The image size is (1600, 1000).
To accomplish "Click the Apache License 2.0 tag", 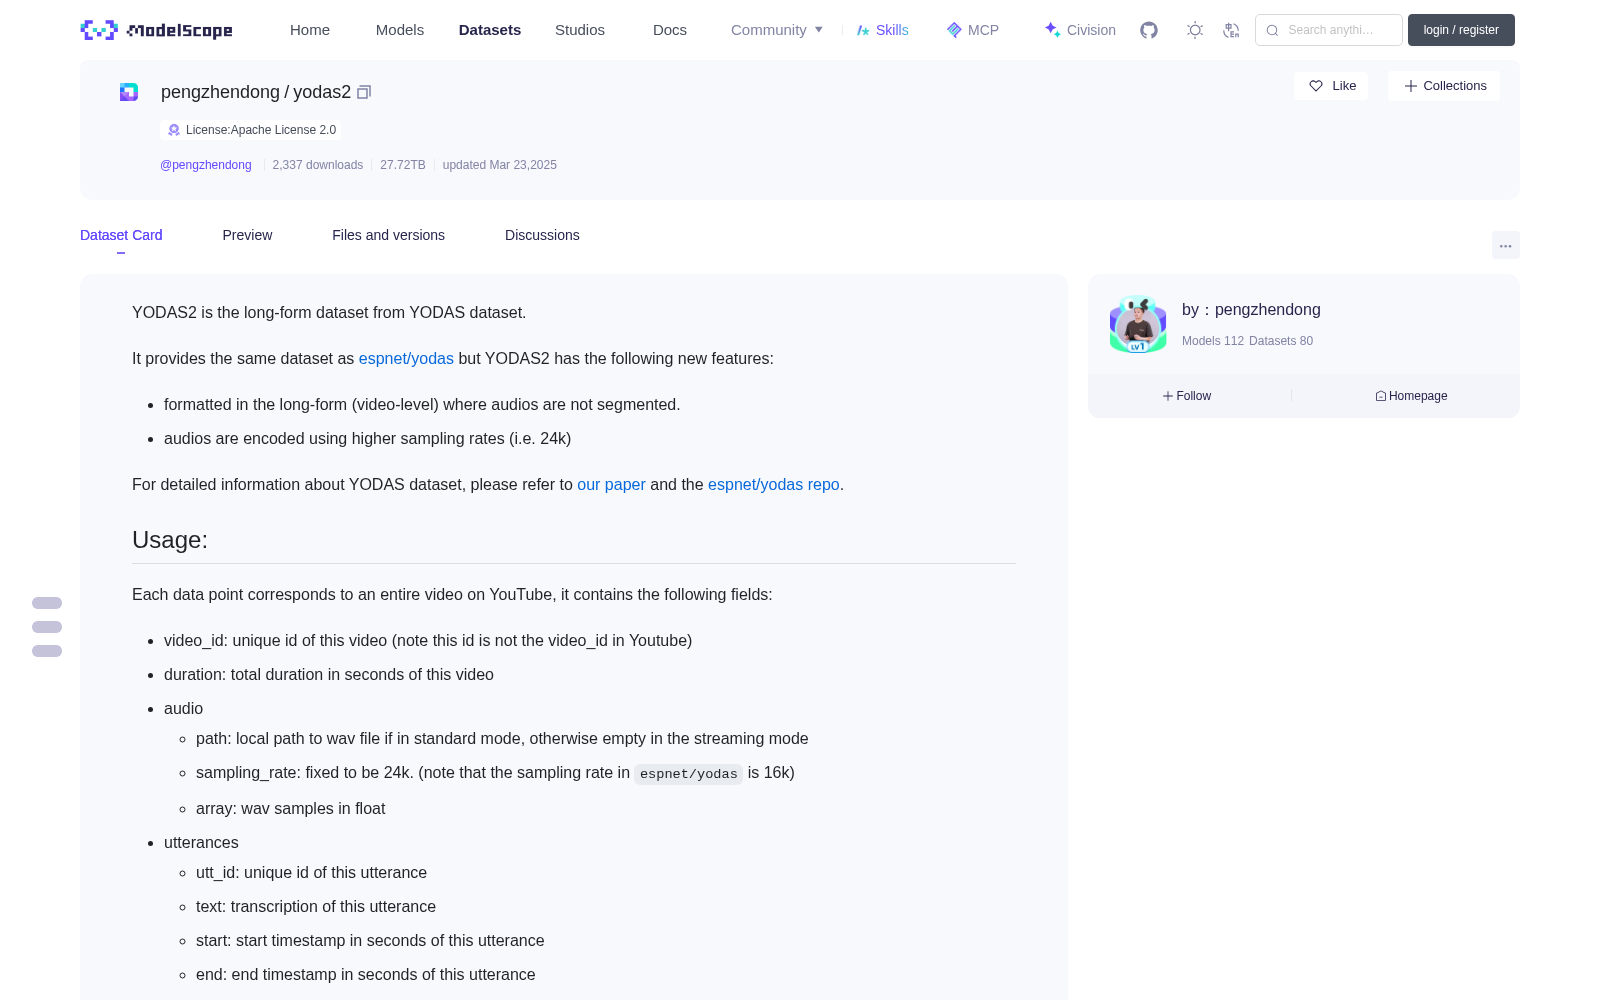I will [x=250, y=130].
